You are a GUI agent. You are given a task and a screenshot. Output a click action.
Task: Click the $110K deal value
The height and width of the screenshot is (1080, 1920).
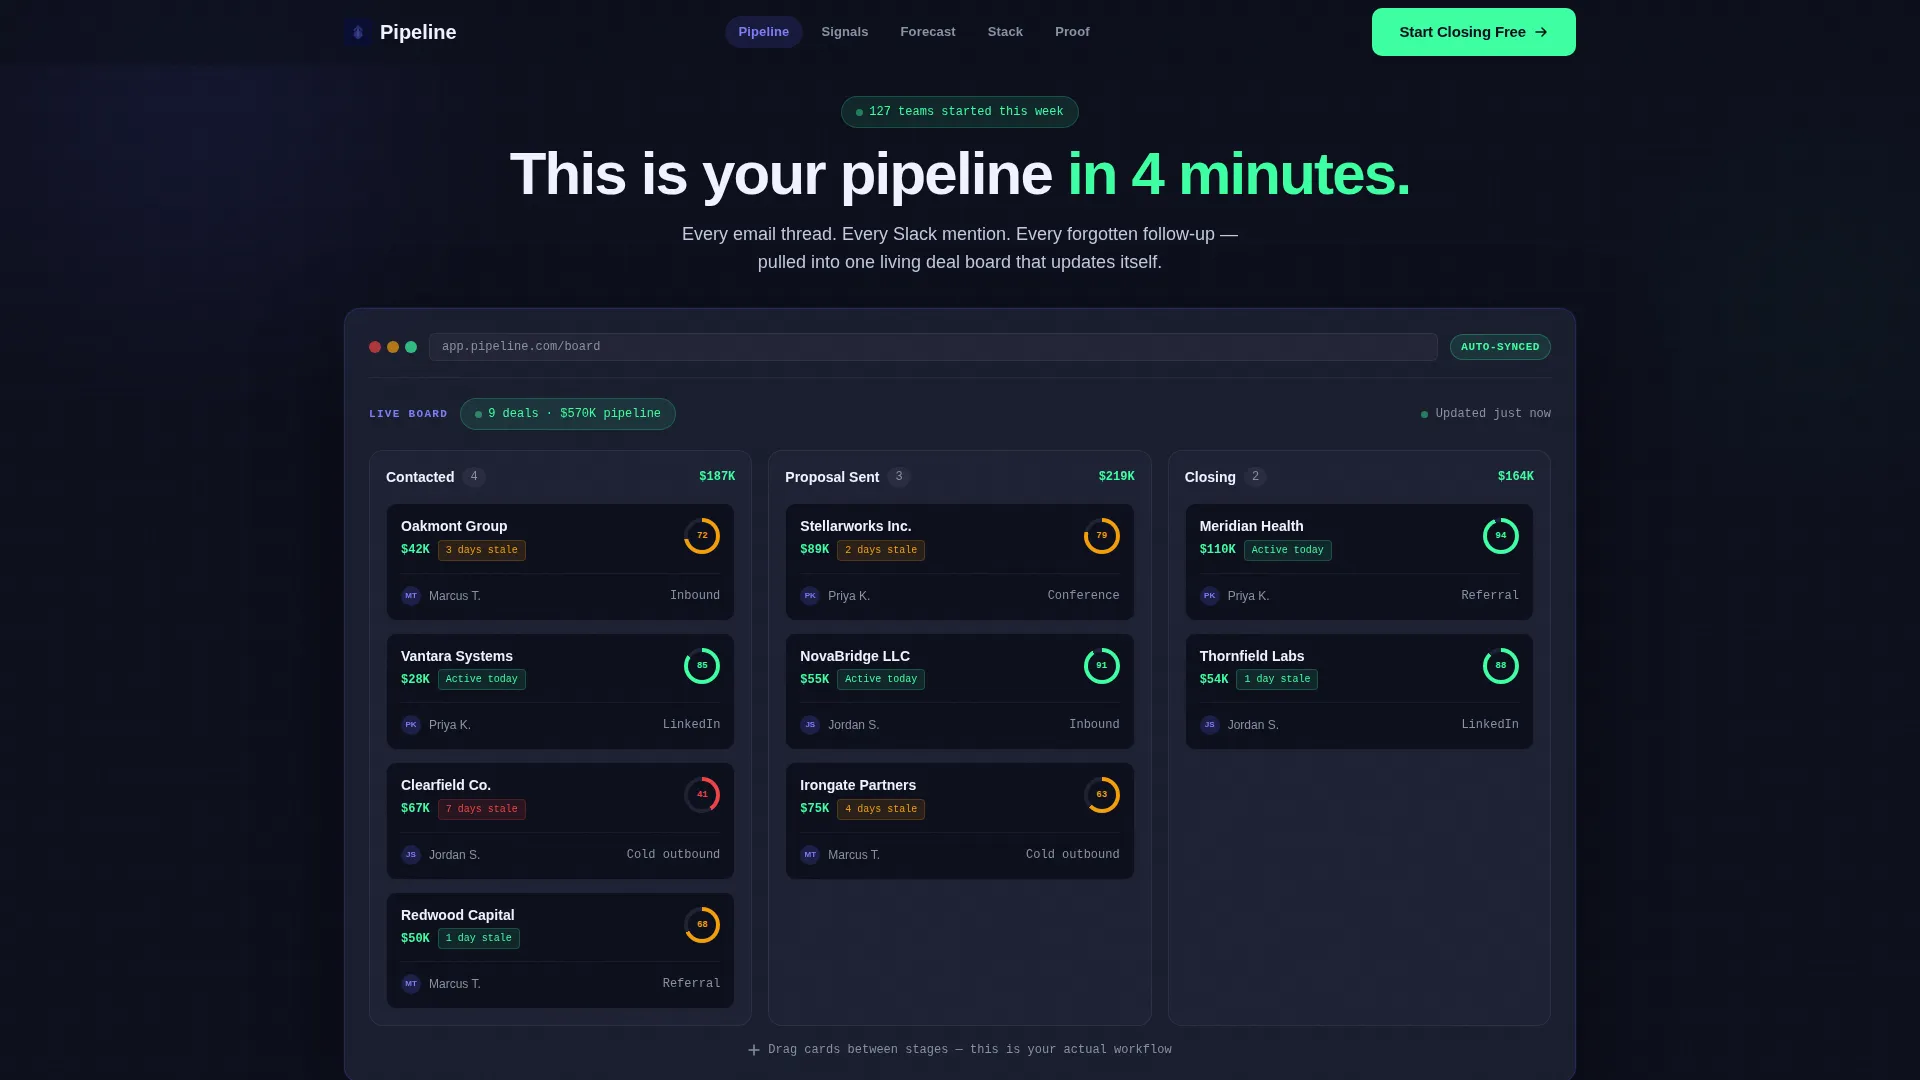point(1217,550)
